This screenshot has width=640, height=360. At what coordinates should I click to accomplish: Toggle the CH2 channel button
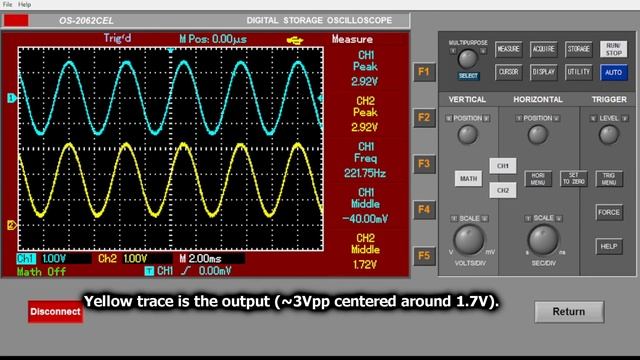click(503, 190)
